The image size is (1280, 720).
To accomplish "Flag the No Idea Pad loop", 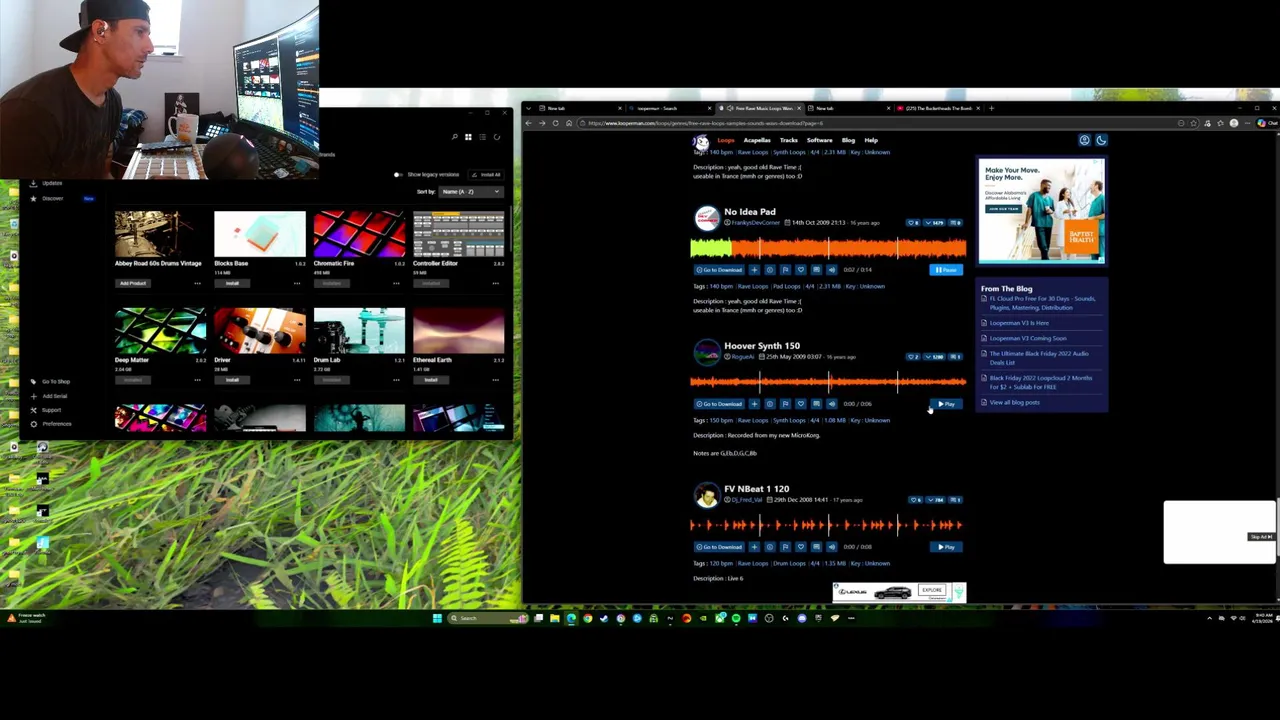I will point(785,270).
